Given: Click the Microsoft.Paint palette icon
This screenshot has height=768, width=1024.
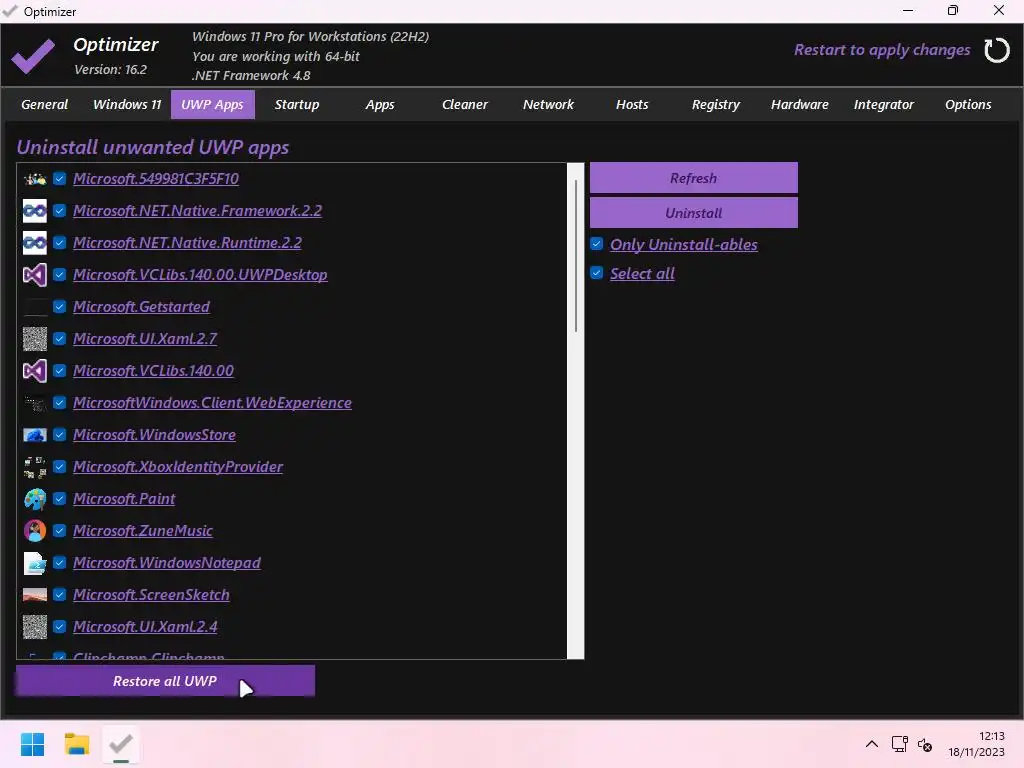Looking at the screenshot, I should (35, 499).
